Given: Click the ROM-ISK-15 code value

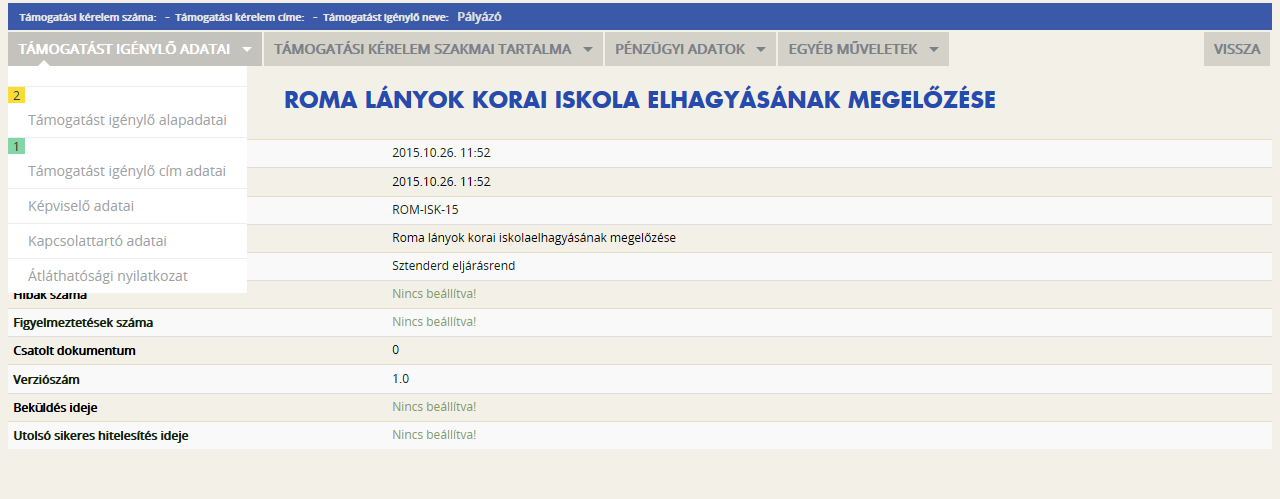Looking at the screenshot, I should click(425, 210).
